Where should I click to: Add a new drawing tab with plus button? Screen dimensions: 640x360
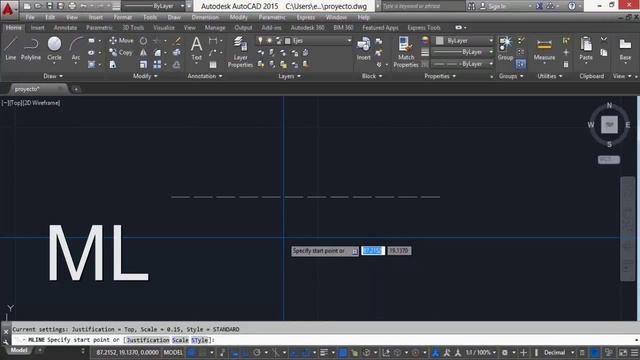point(76,89)
